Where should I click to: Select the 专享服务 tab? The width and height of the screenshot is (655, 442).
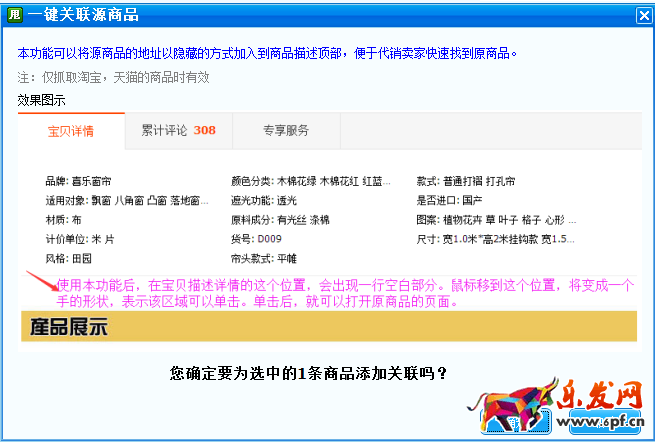286,131
